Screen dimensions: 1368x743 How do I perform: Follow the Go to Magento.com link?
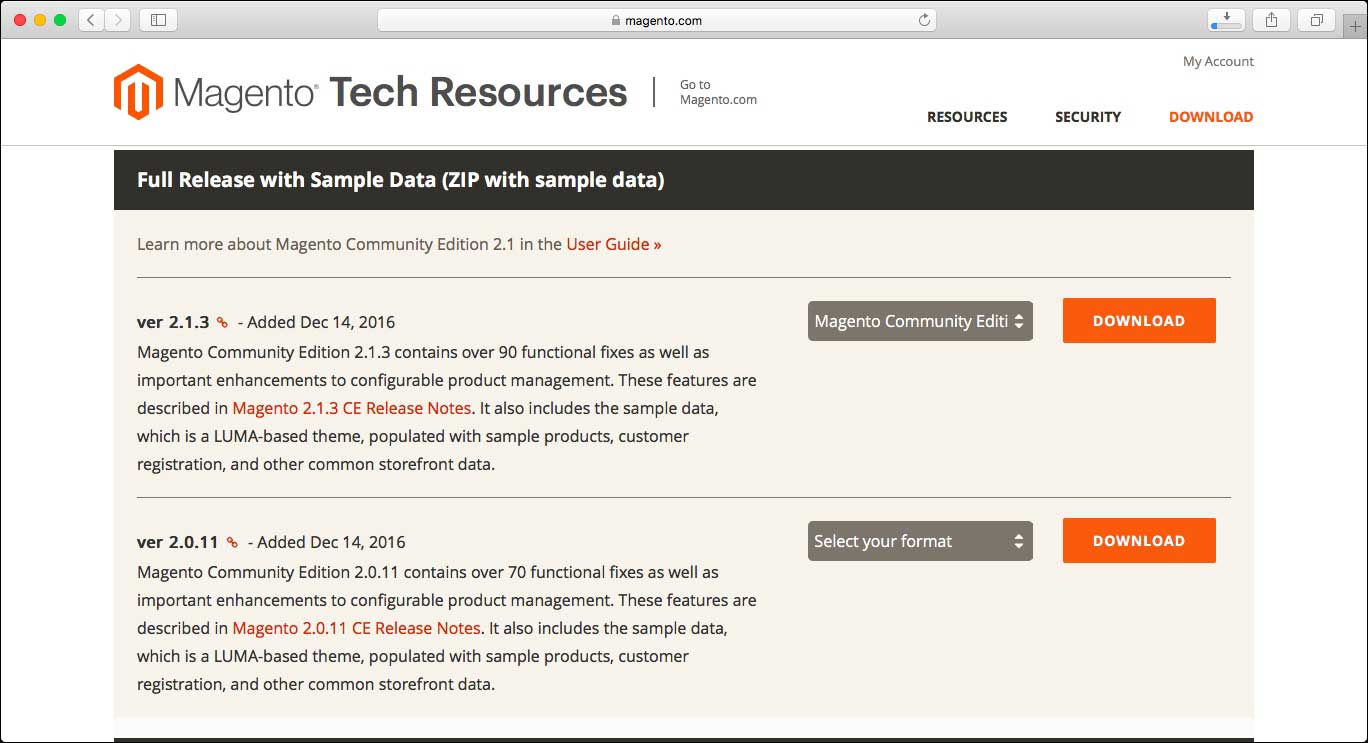[718, 92]
